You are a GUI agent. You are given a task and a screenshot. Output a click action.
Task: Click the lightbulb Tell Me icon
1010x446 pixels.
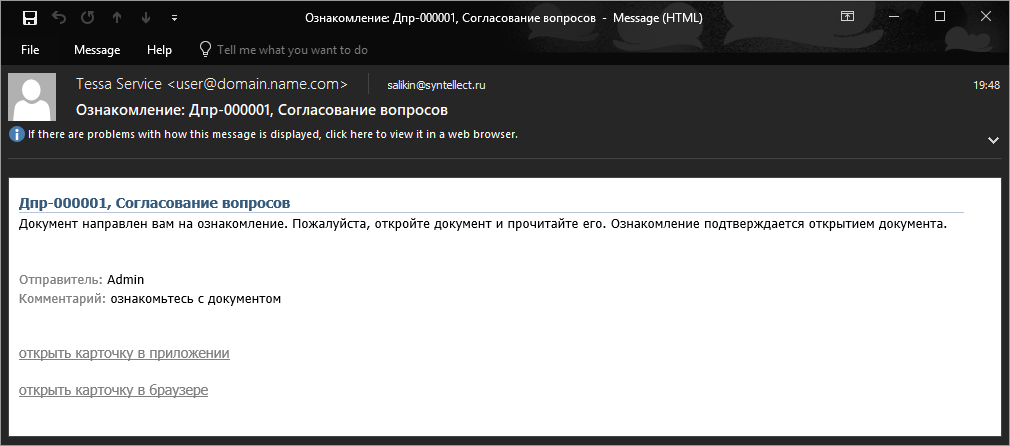click(205, 49)
